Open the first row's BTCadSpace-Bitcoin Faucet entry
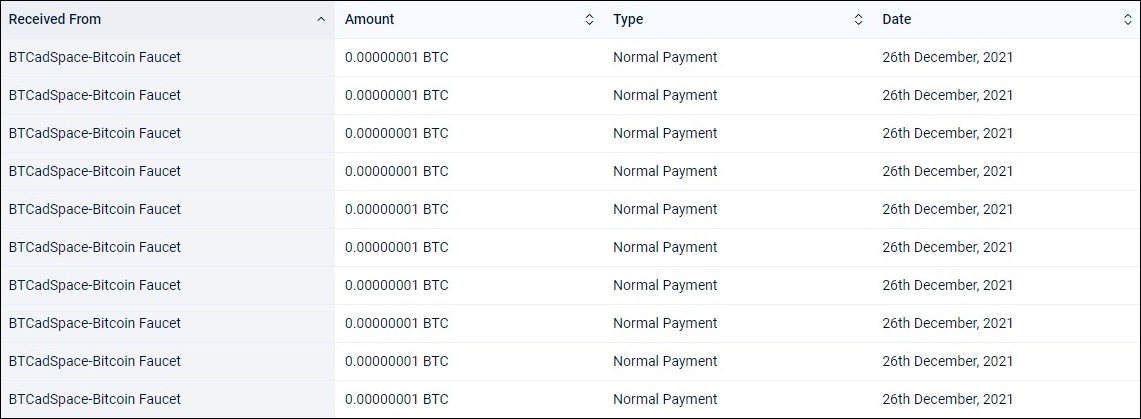Screen dimensions: 1141x419 pyautogui.click(x=95, y=57)
